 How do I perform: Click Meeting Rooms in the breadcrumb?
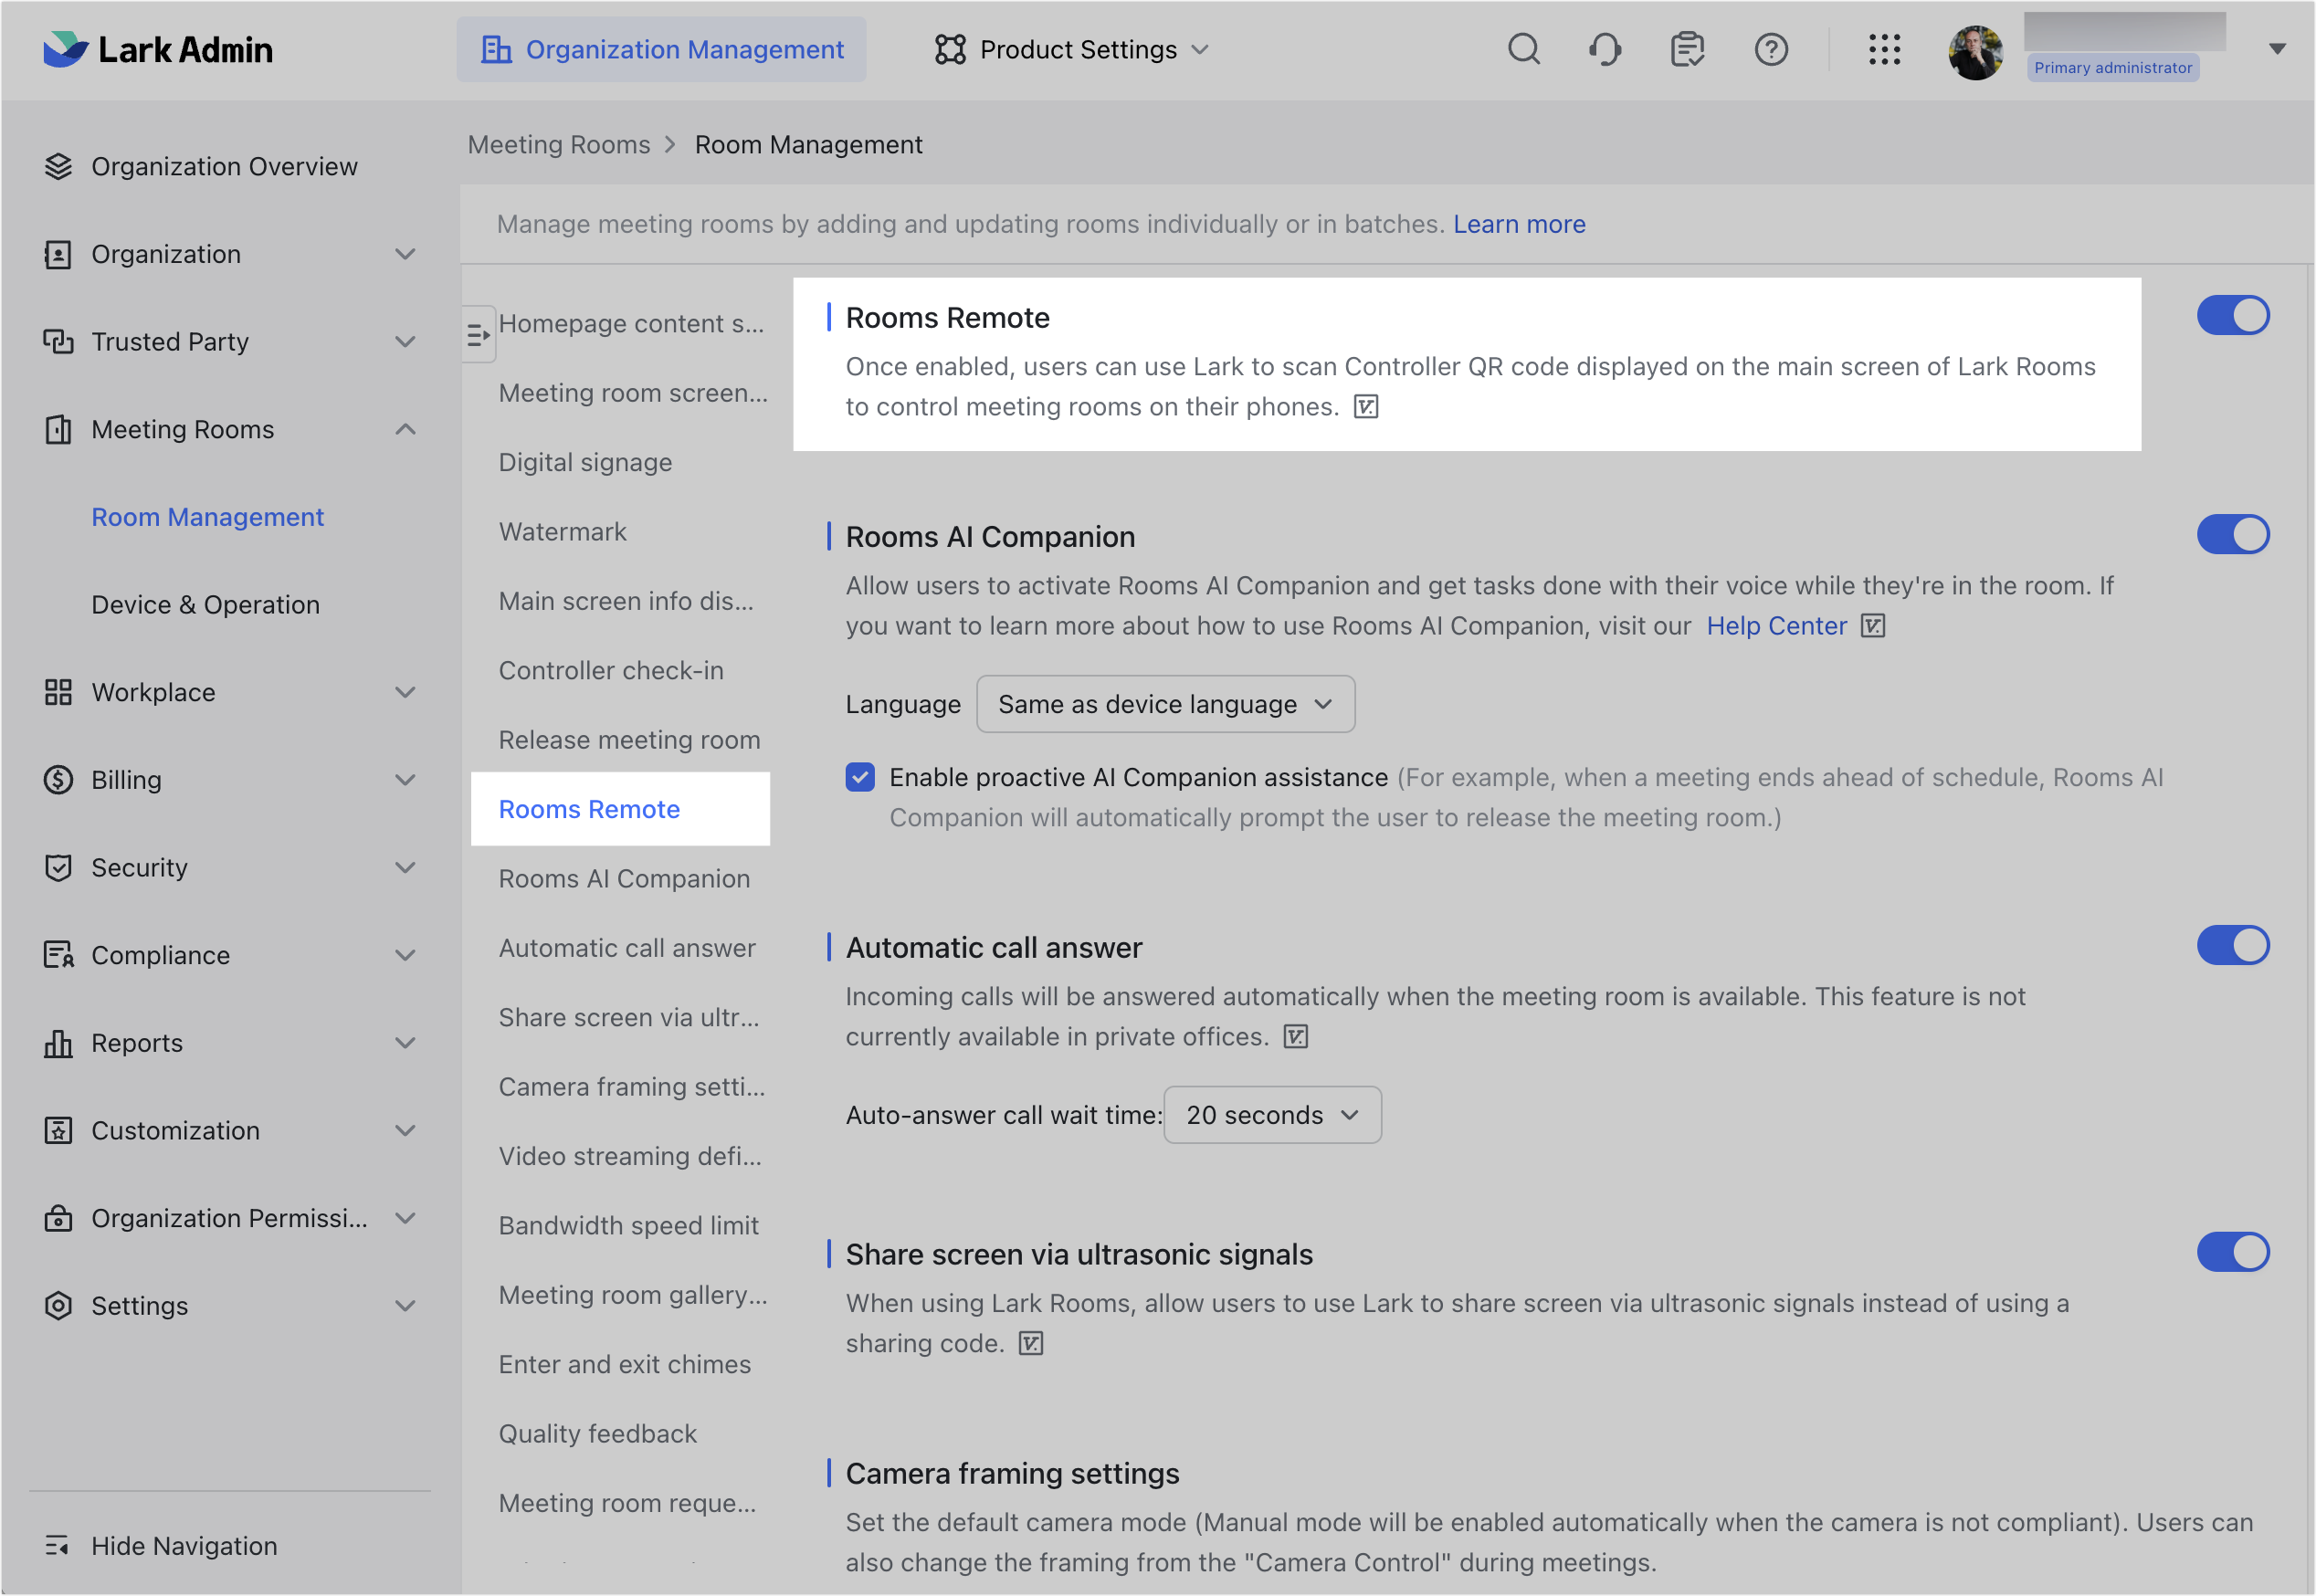click(x=559, y=144)
